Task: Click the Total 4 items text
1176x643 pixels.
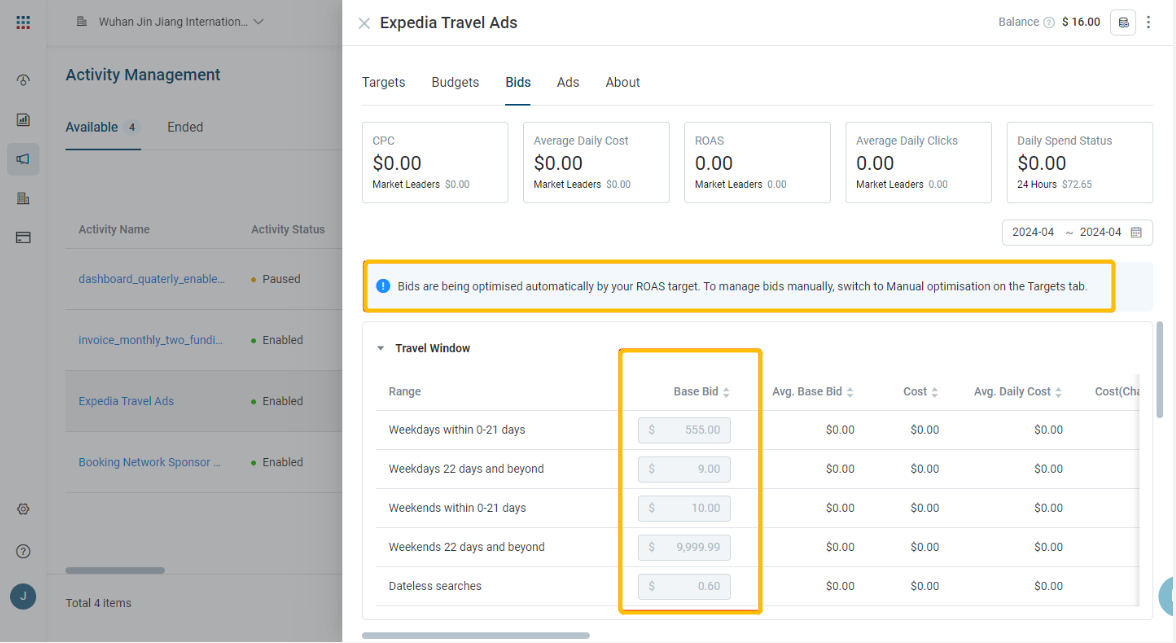Action: (98, 603)
